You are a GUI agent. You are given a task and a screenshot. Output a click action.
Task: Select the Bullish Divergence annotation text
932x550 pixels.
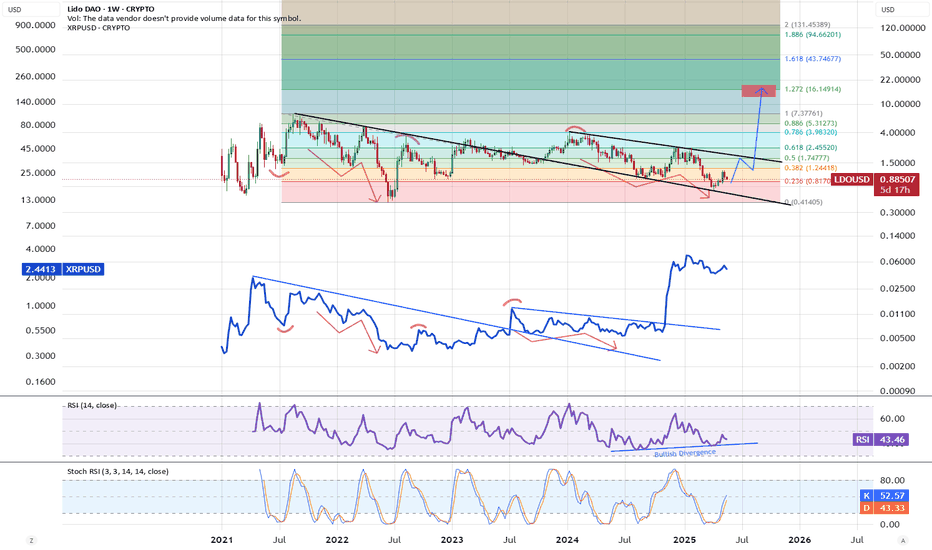[x=685, y=453]
